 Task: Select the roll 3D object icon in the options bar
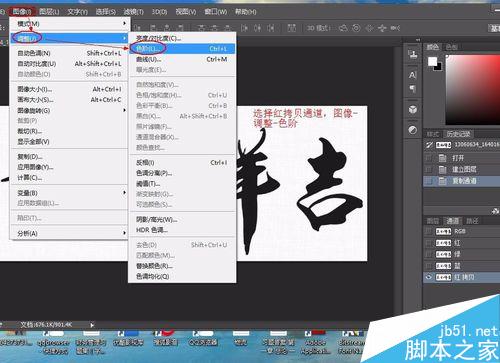[x=356, y=28]
